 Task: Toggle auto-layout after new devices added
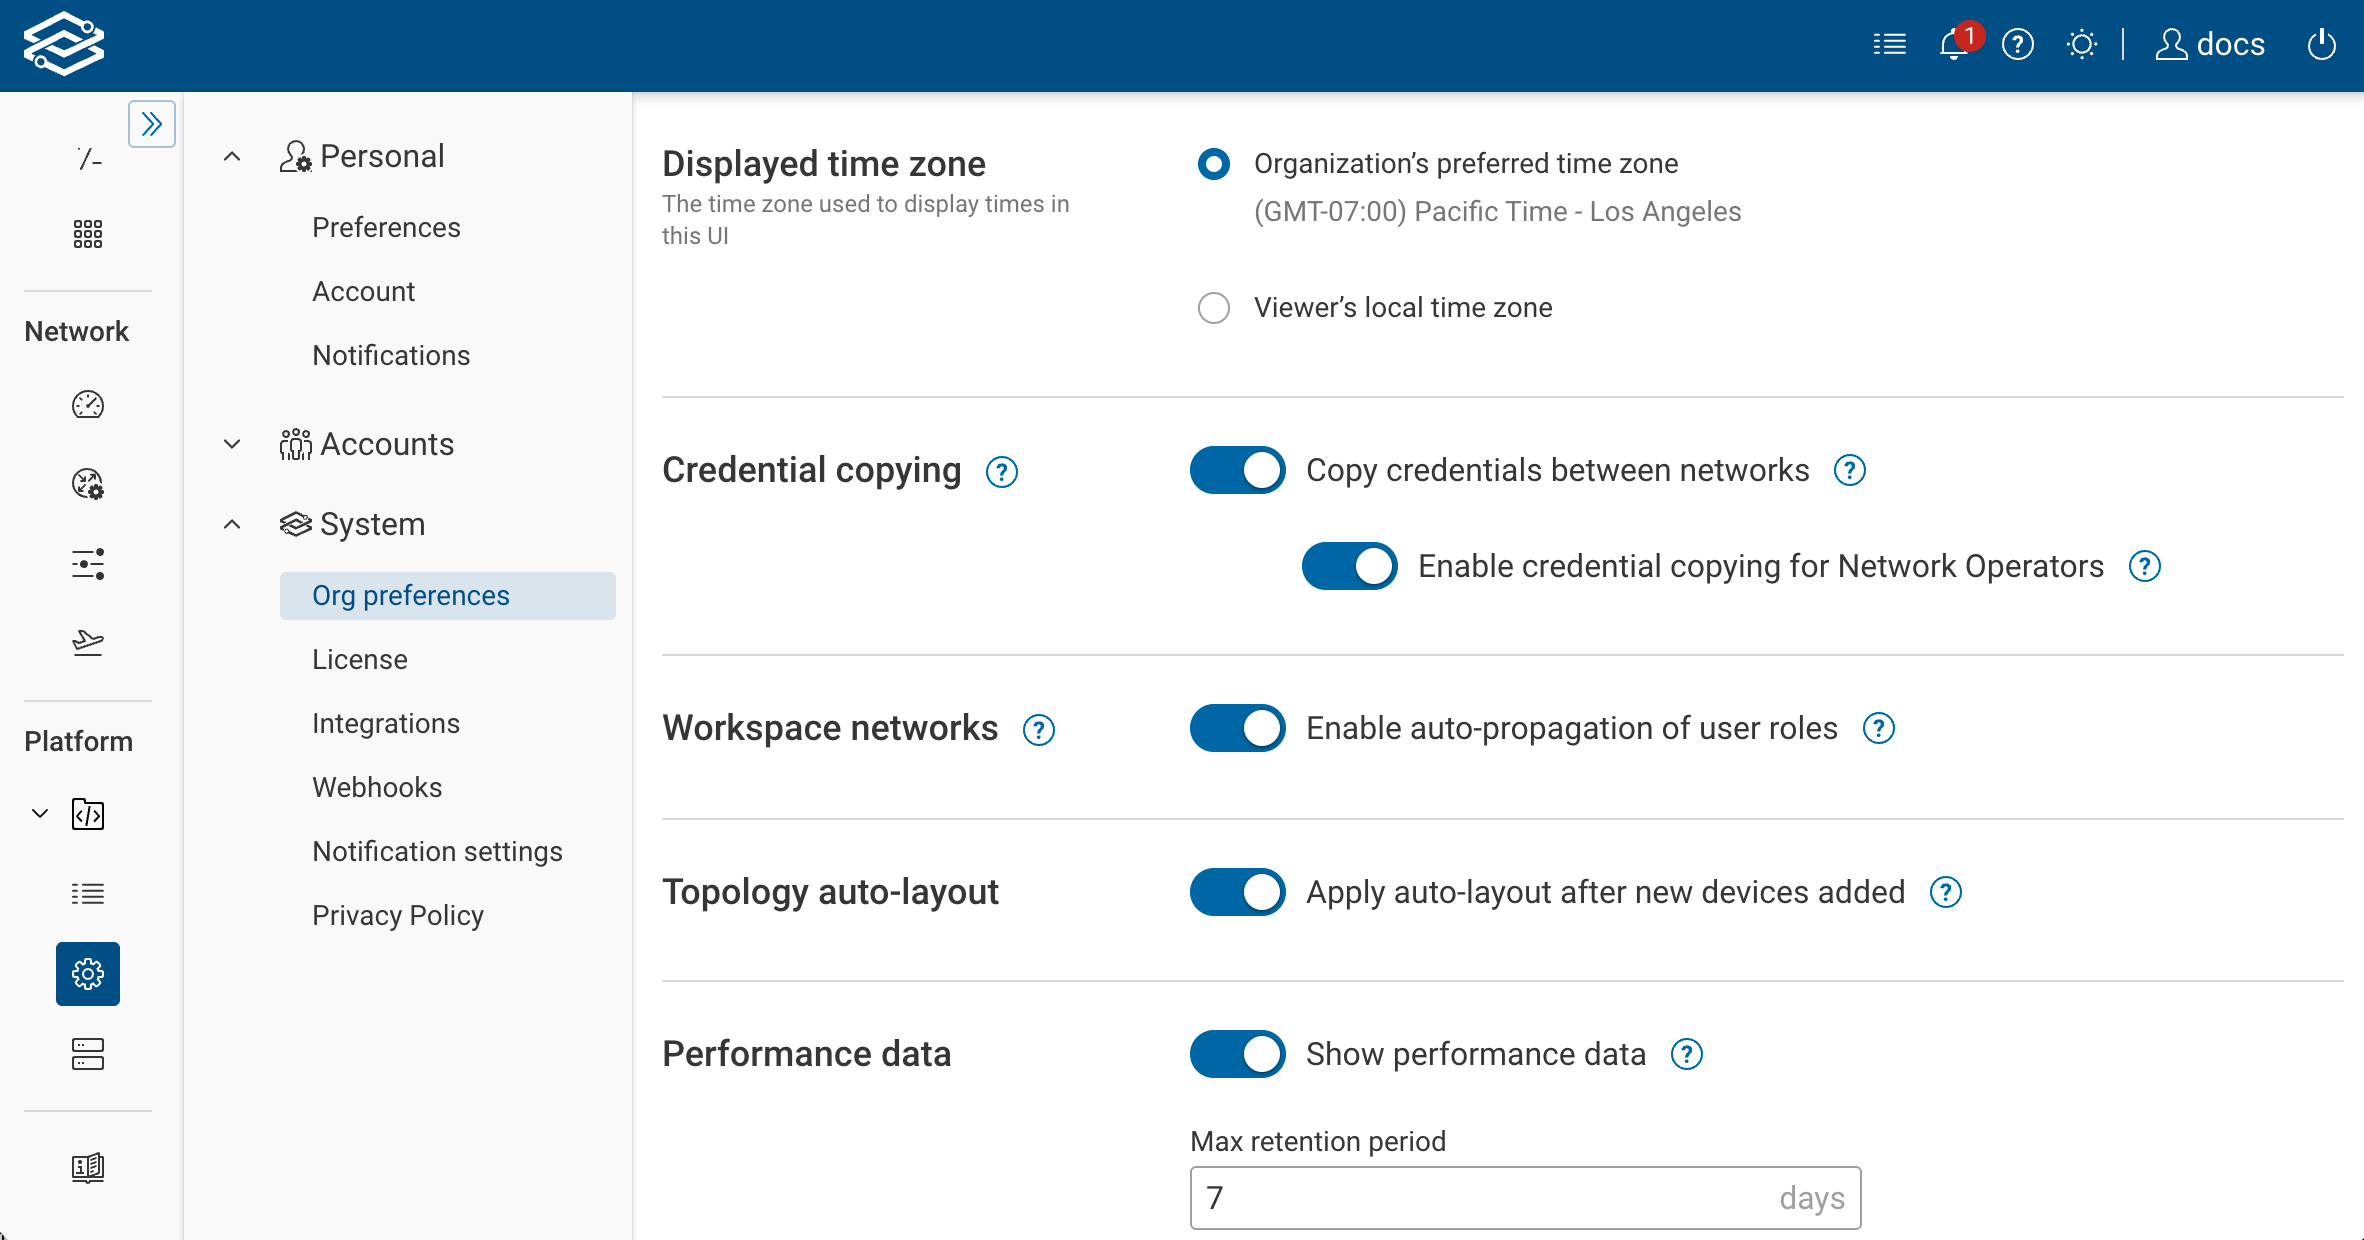click(x=1238, y=892)
